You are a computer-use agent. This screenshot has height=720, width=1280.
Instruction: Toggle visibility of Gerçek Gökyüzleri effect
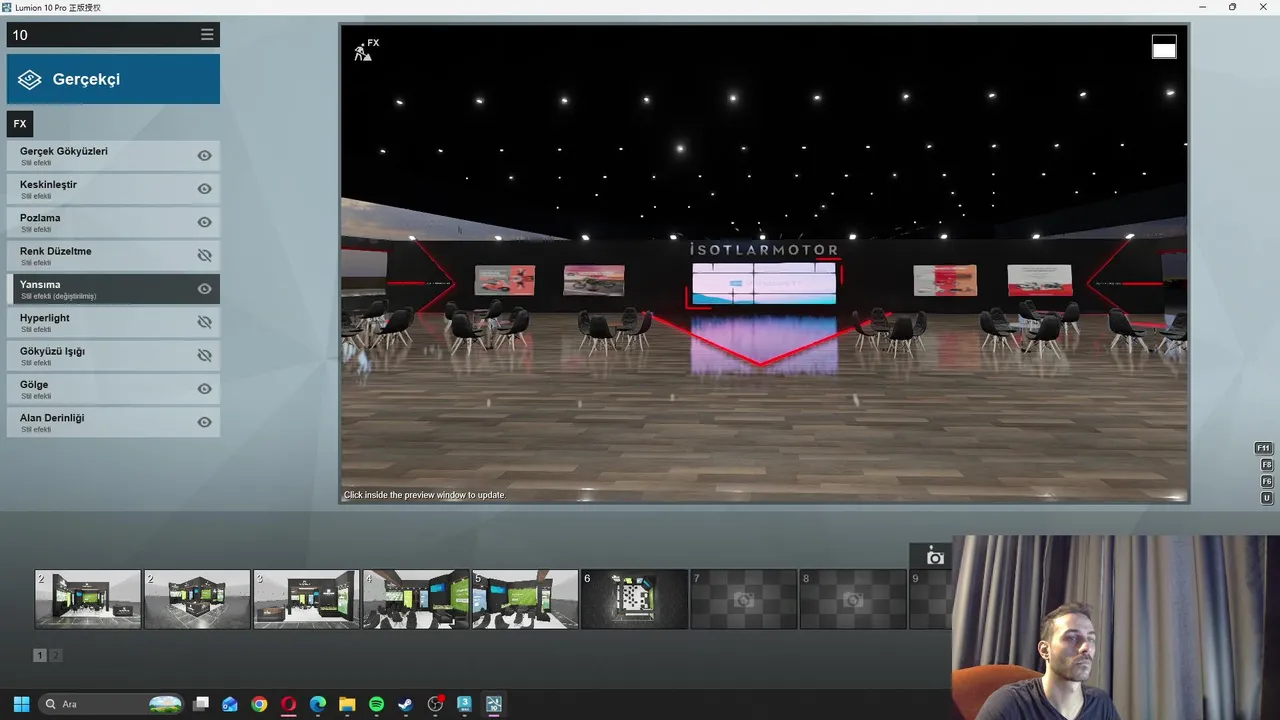coord(204,156)
